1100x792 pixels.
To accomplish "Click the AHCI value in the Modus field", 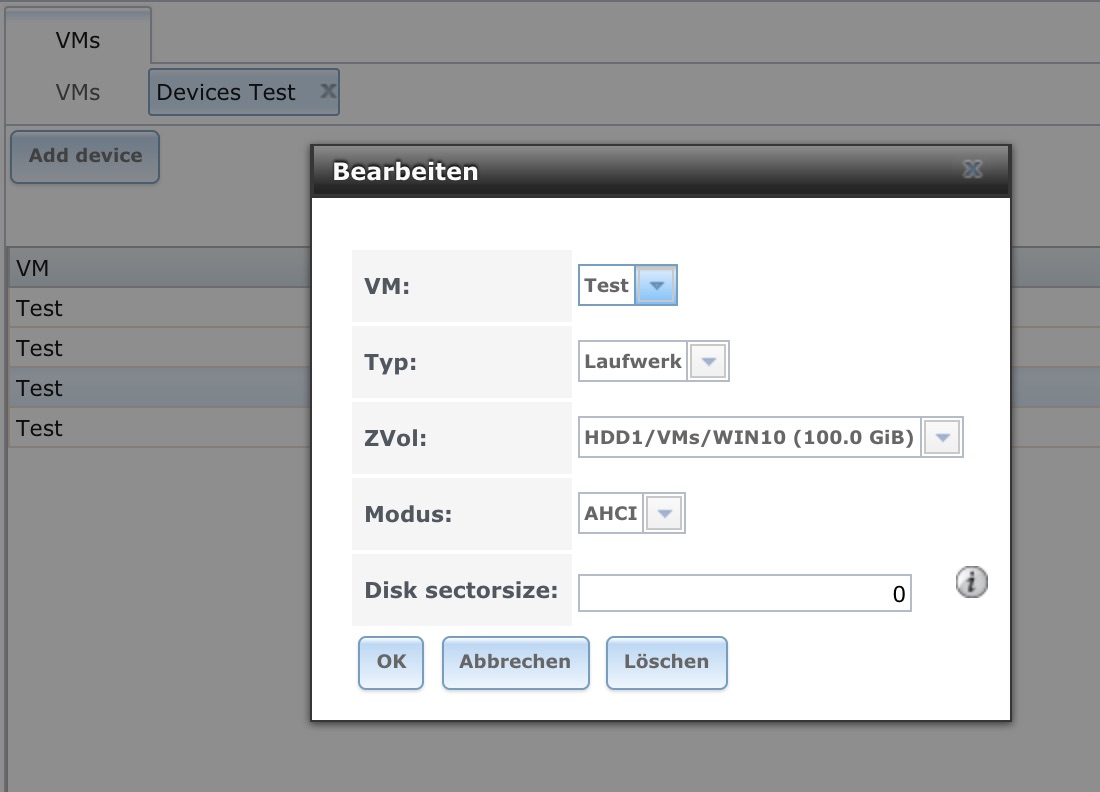I will pyautogui.click(x=612, y=514).
